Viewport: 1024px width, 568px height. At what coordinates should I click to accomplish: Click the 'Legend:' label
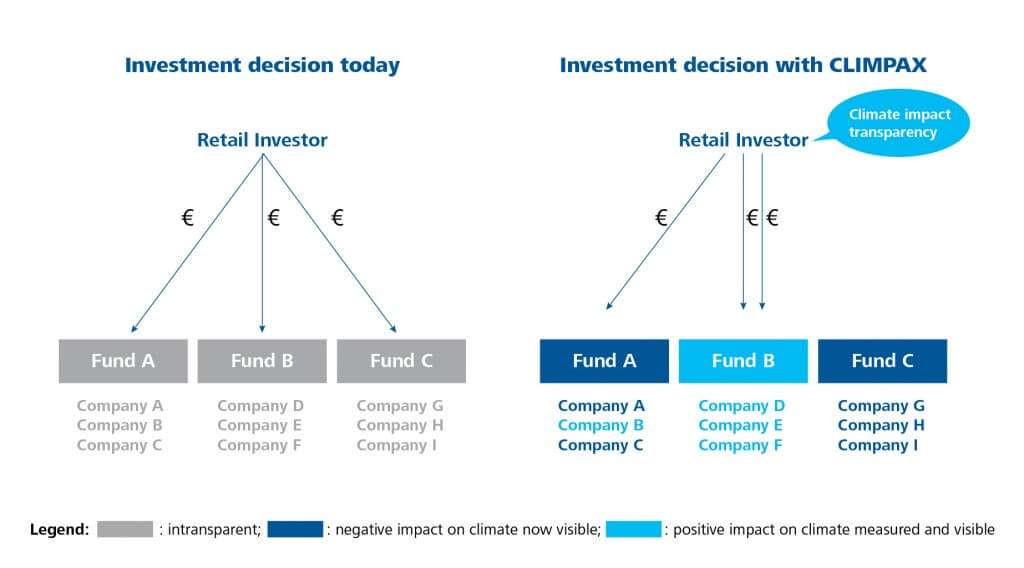[x=59, y=529]
